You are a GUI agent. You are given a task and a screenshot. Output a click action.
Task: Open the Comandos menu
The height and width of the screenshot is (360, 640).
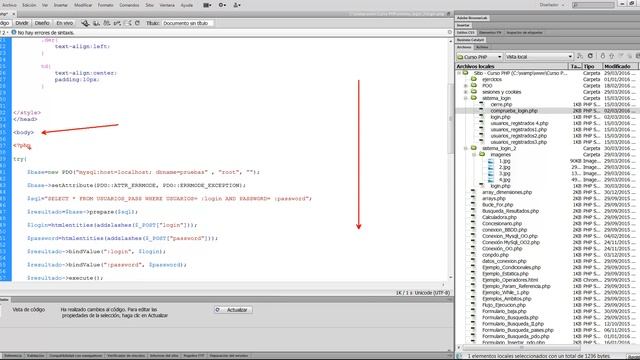pyautogui.click(x=129, y=5)
